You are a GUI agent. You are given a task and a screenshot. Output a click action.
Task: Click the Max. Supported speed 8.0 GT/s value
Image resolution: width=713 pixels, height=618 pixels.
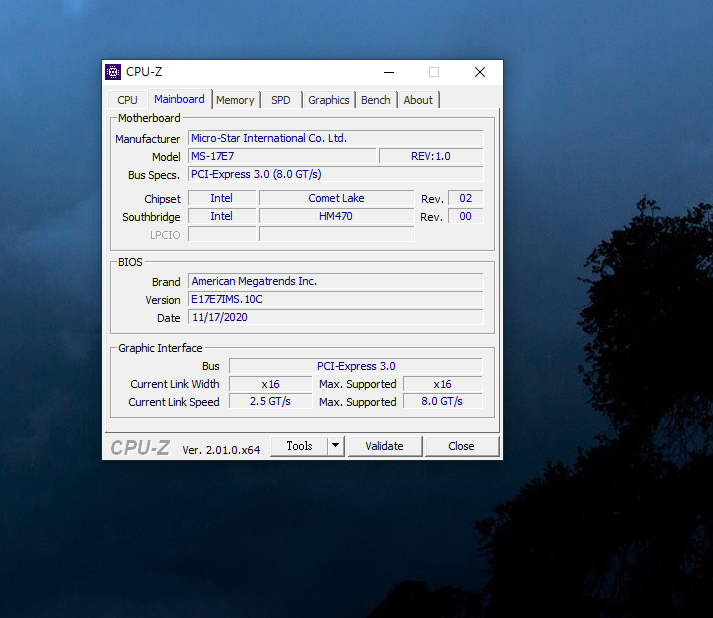coord(442,402)
